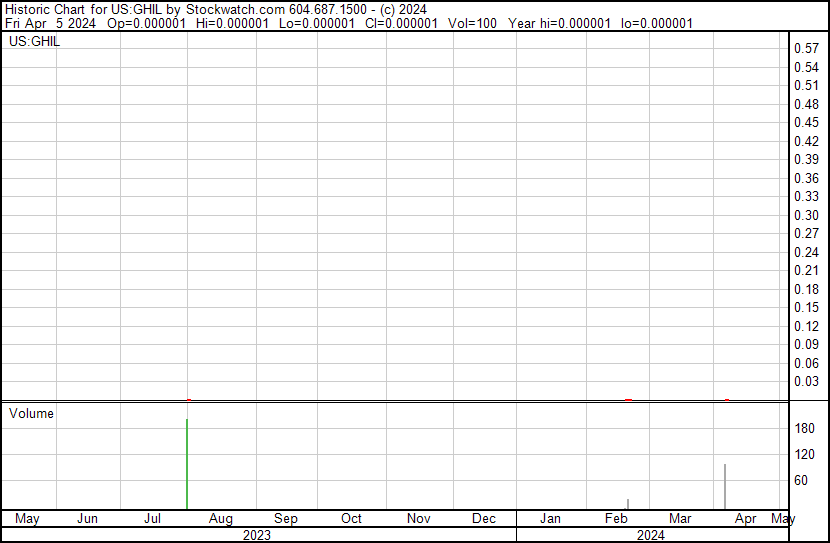Screen dimensions: 830x543
Task: Click the 120 volume axis label
Action: pyautogui.click(x=805, y=454)
